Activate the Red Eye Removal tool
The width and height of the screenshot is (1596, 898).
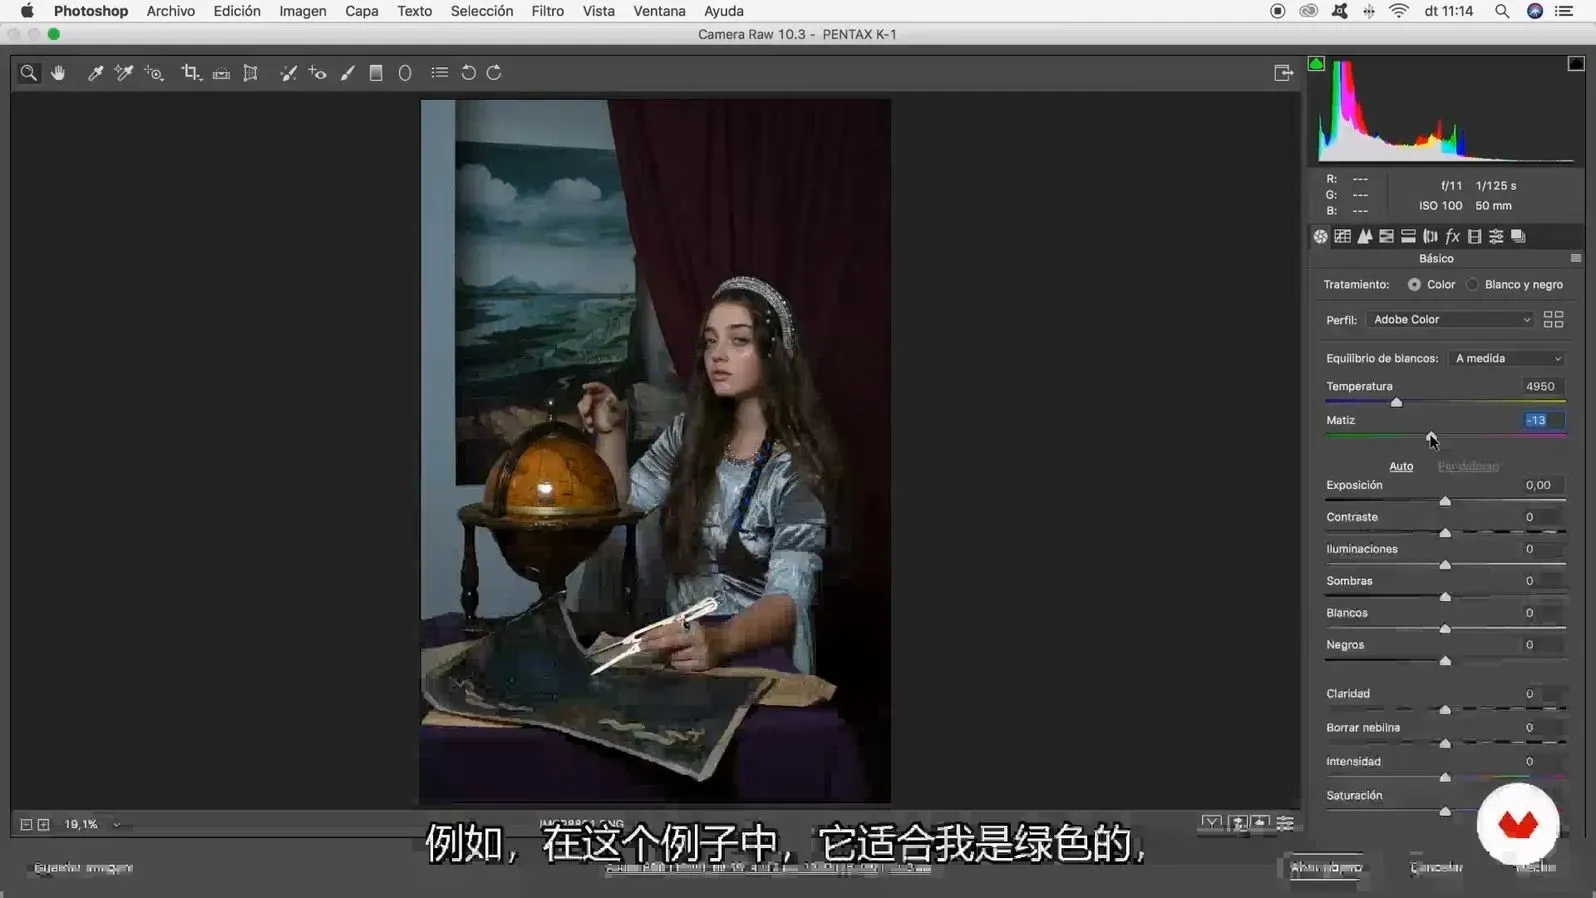317,73
